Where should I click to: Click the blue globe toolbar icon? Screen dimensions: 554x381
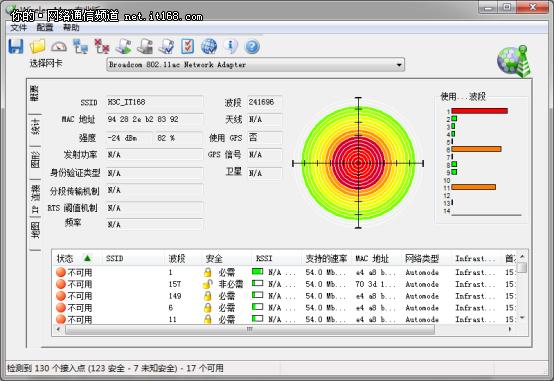point(209,46)
